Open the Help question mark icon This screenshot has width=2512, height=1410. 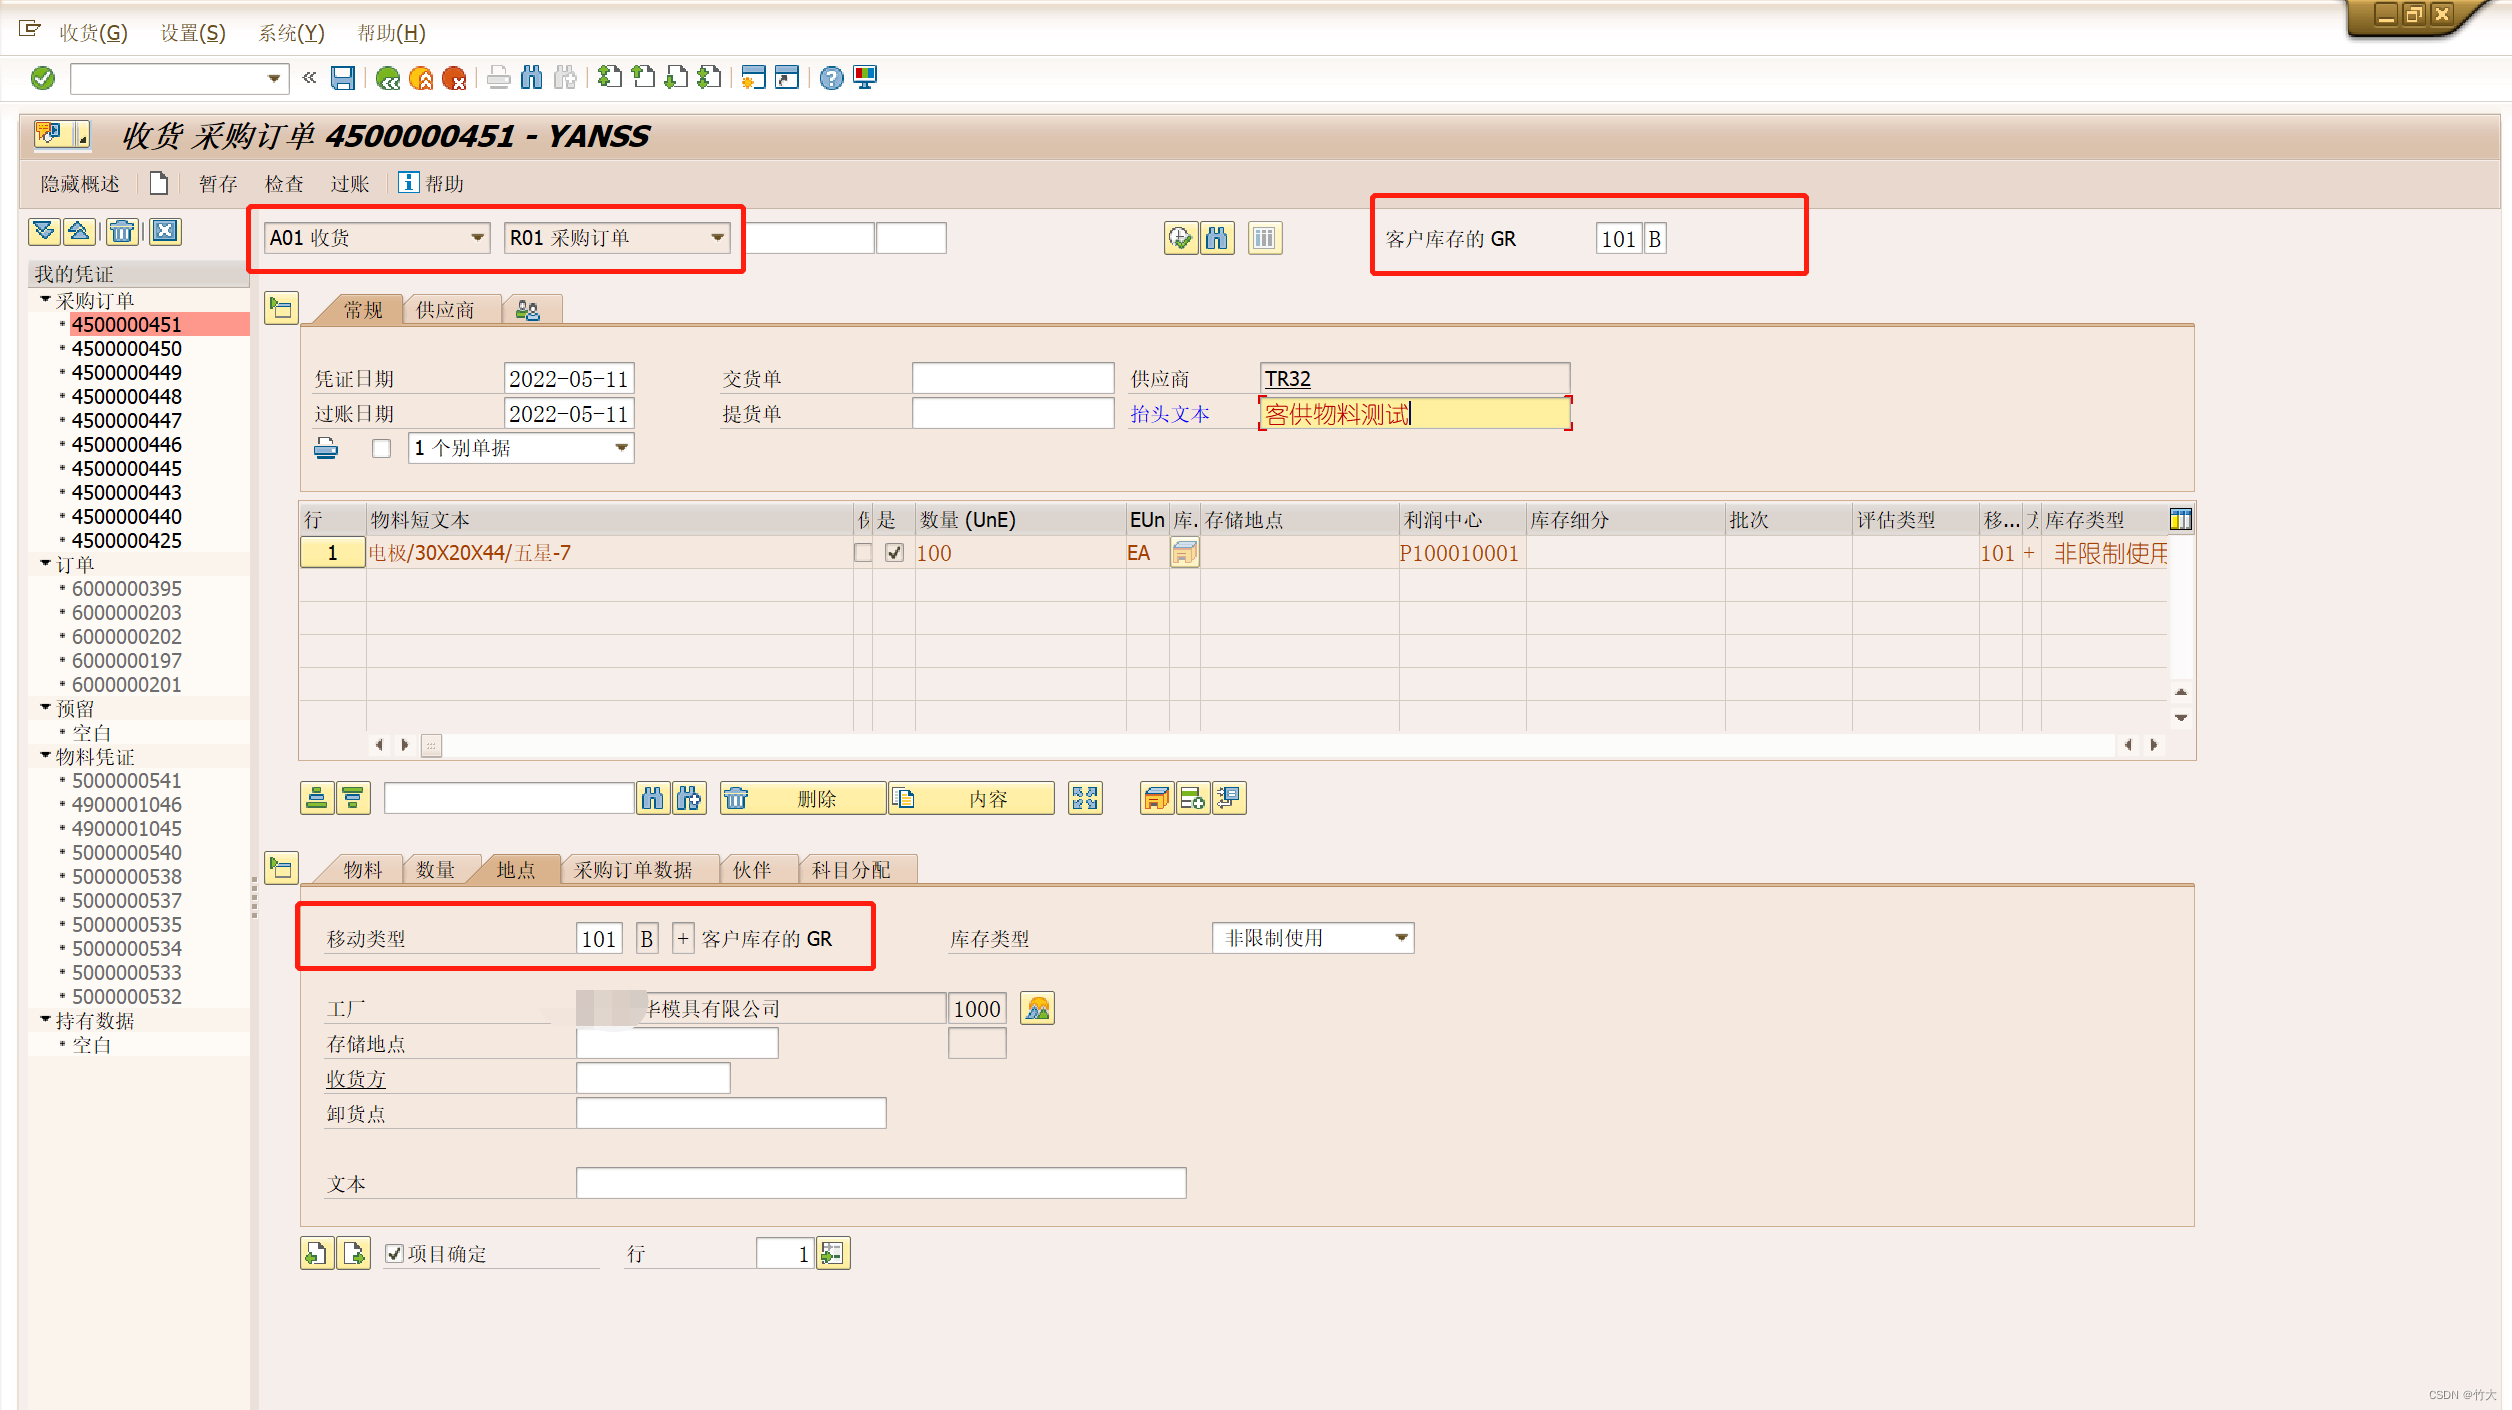(x=831, y=78)
